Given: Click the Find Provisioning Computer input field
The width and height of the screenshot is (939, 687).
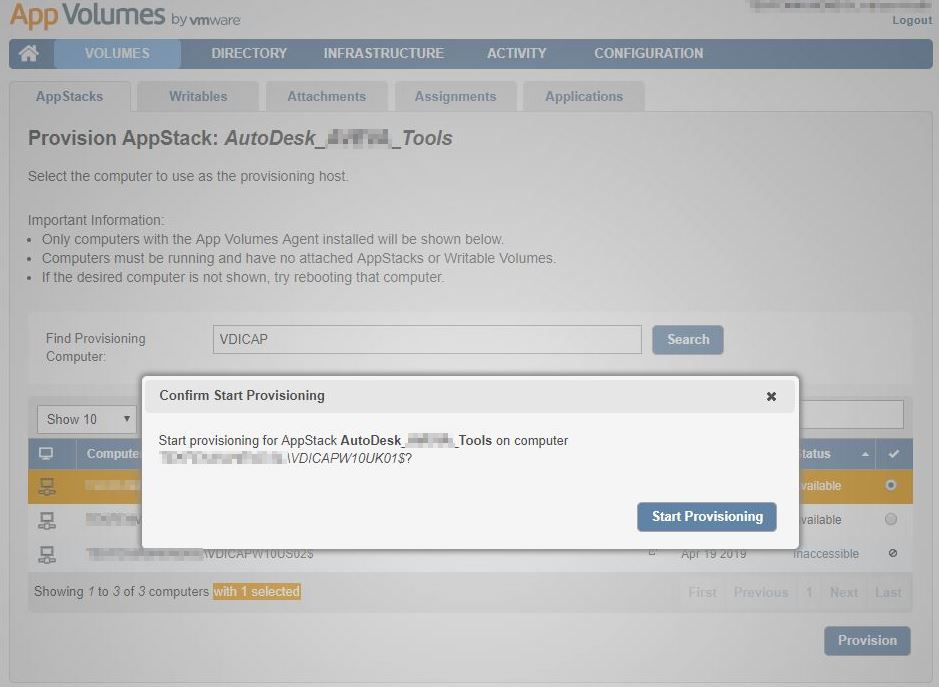Looking at the screenshot, I should tap(427, 340).
